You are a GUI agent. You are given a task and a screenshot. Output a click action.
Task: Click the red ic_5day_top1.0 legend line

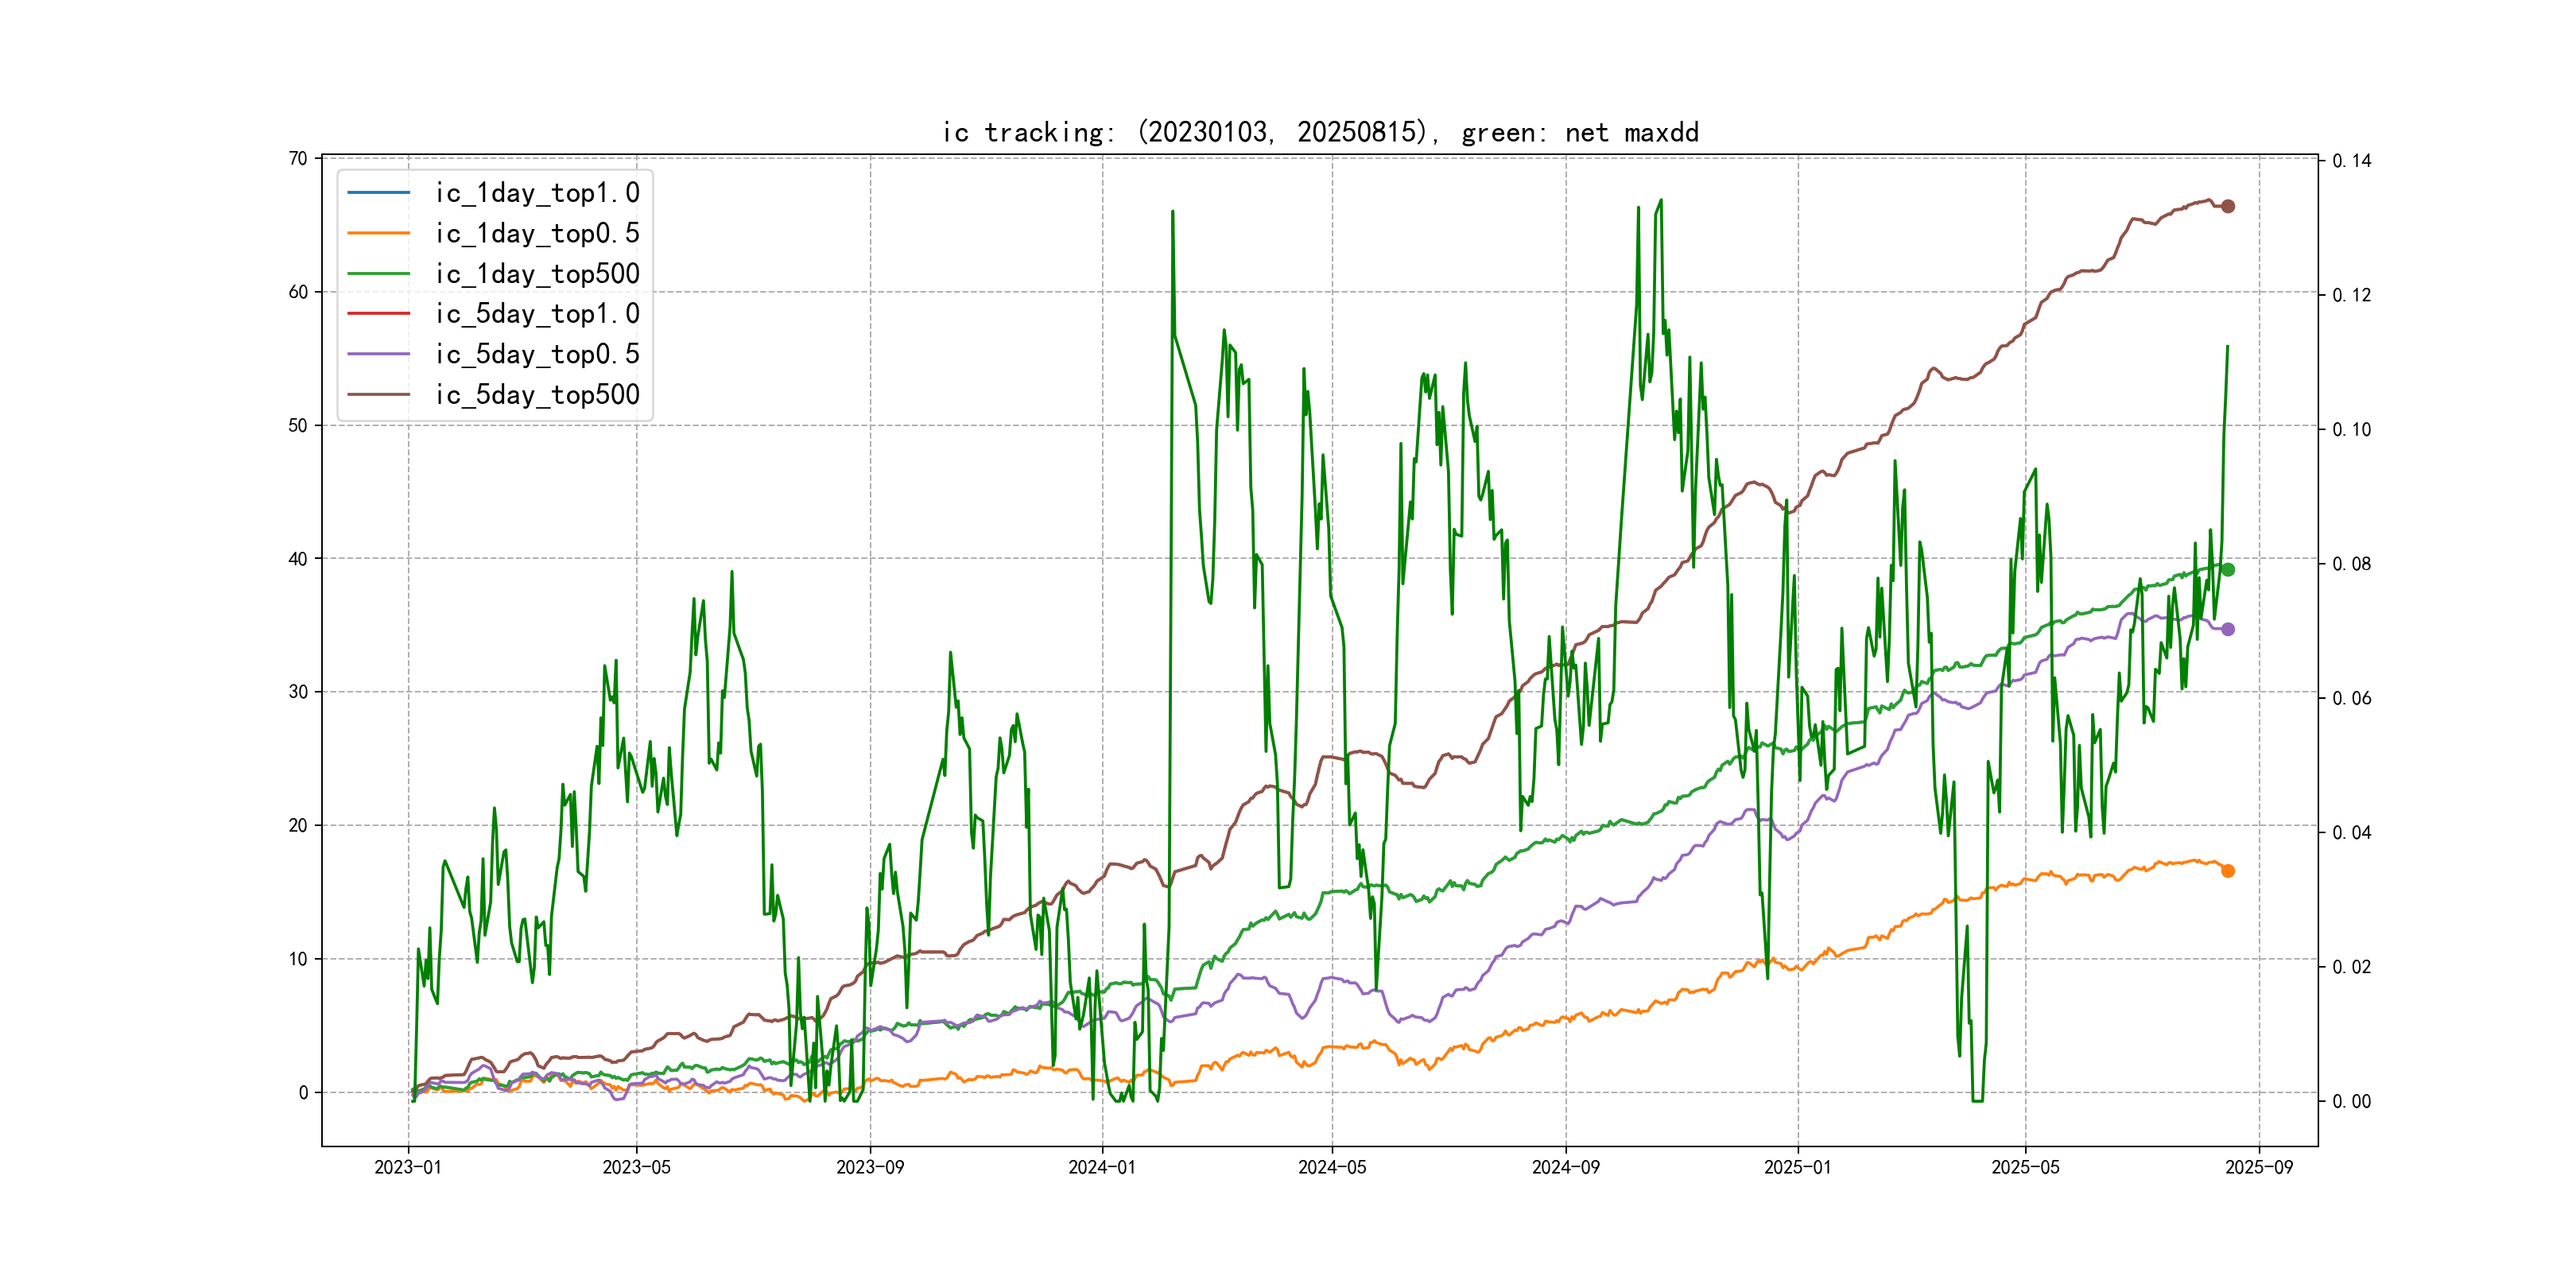(378, 313)
